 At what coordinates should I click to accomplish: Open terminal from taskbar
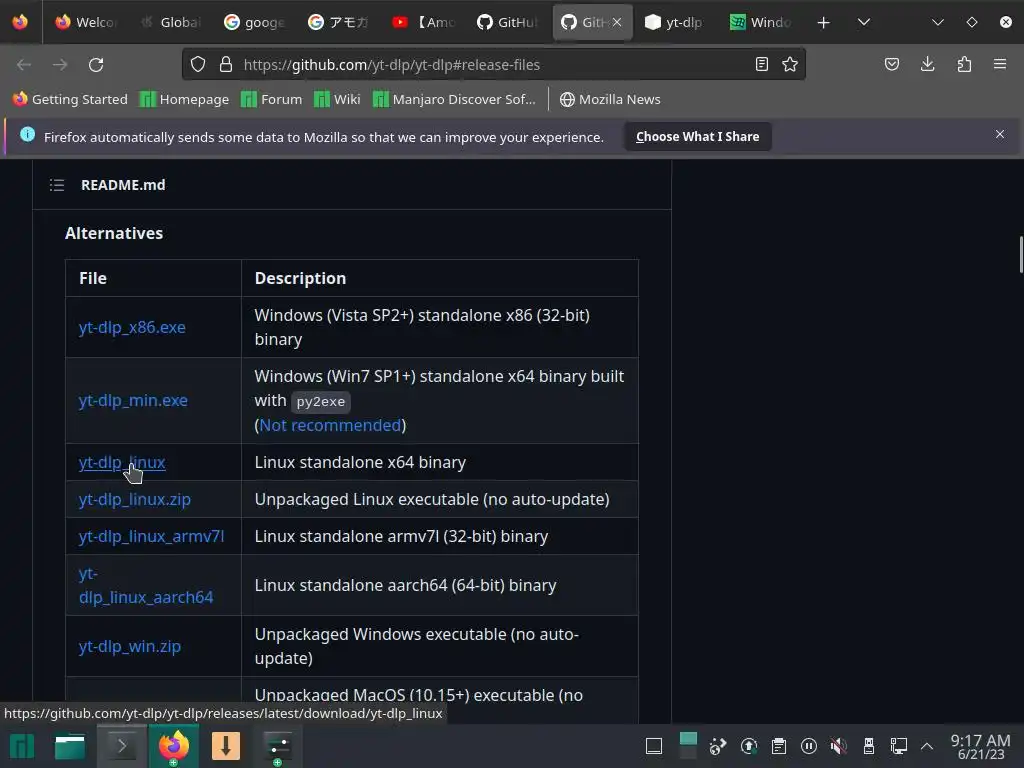(x=121, y=746)
